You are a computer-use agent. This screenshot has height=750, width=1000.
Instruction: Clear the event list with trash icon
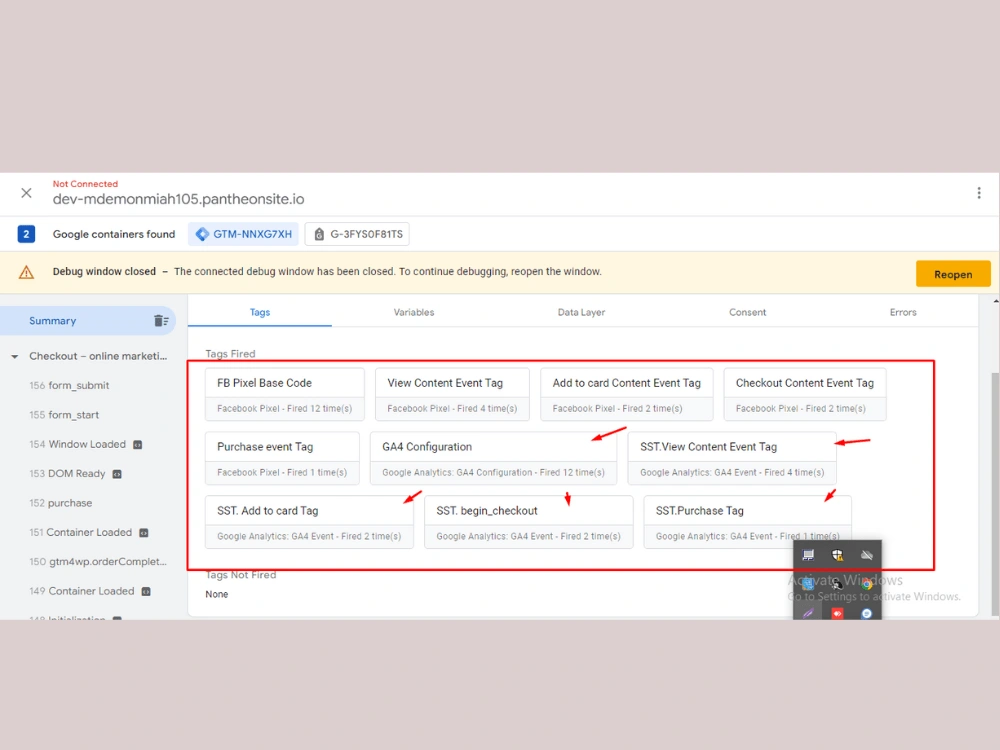(161, 321)
